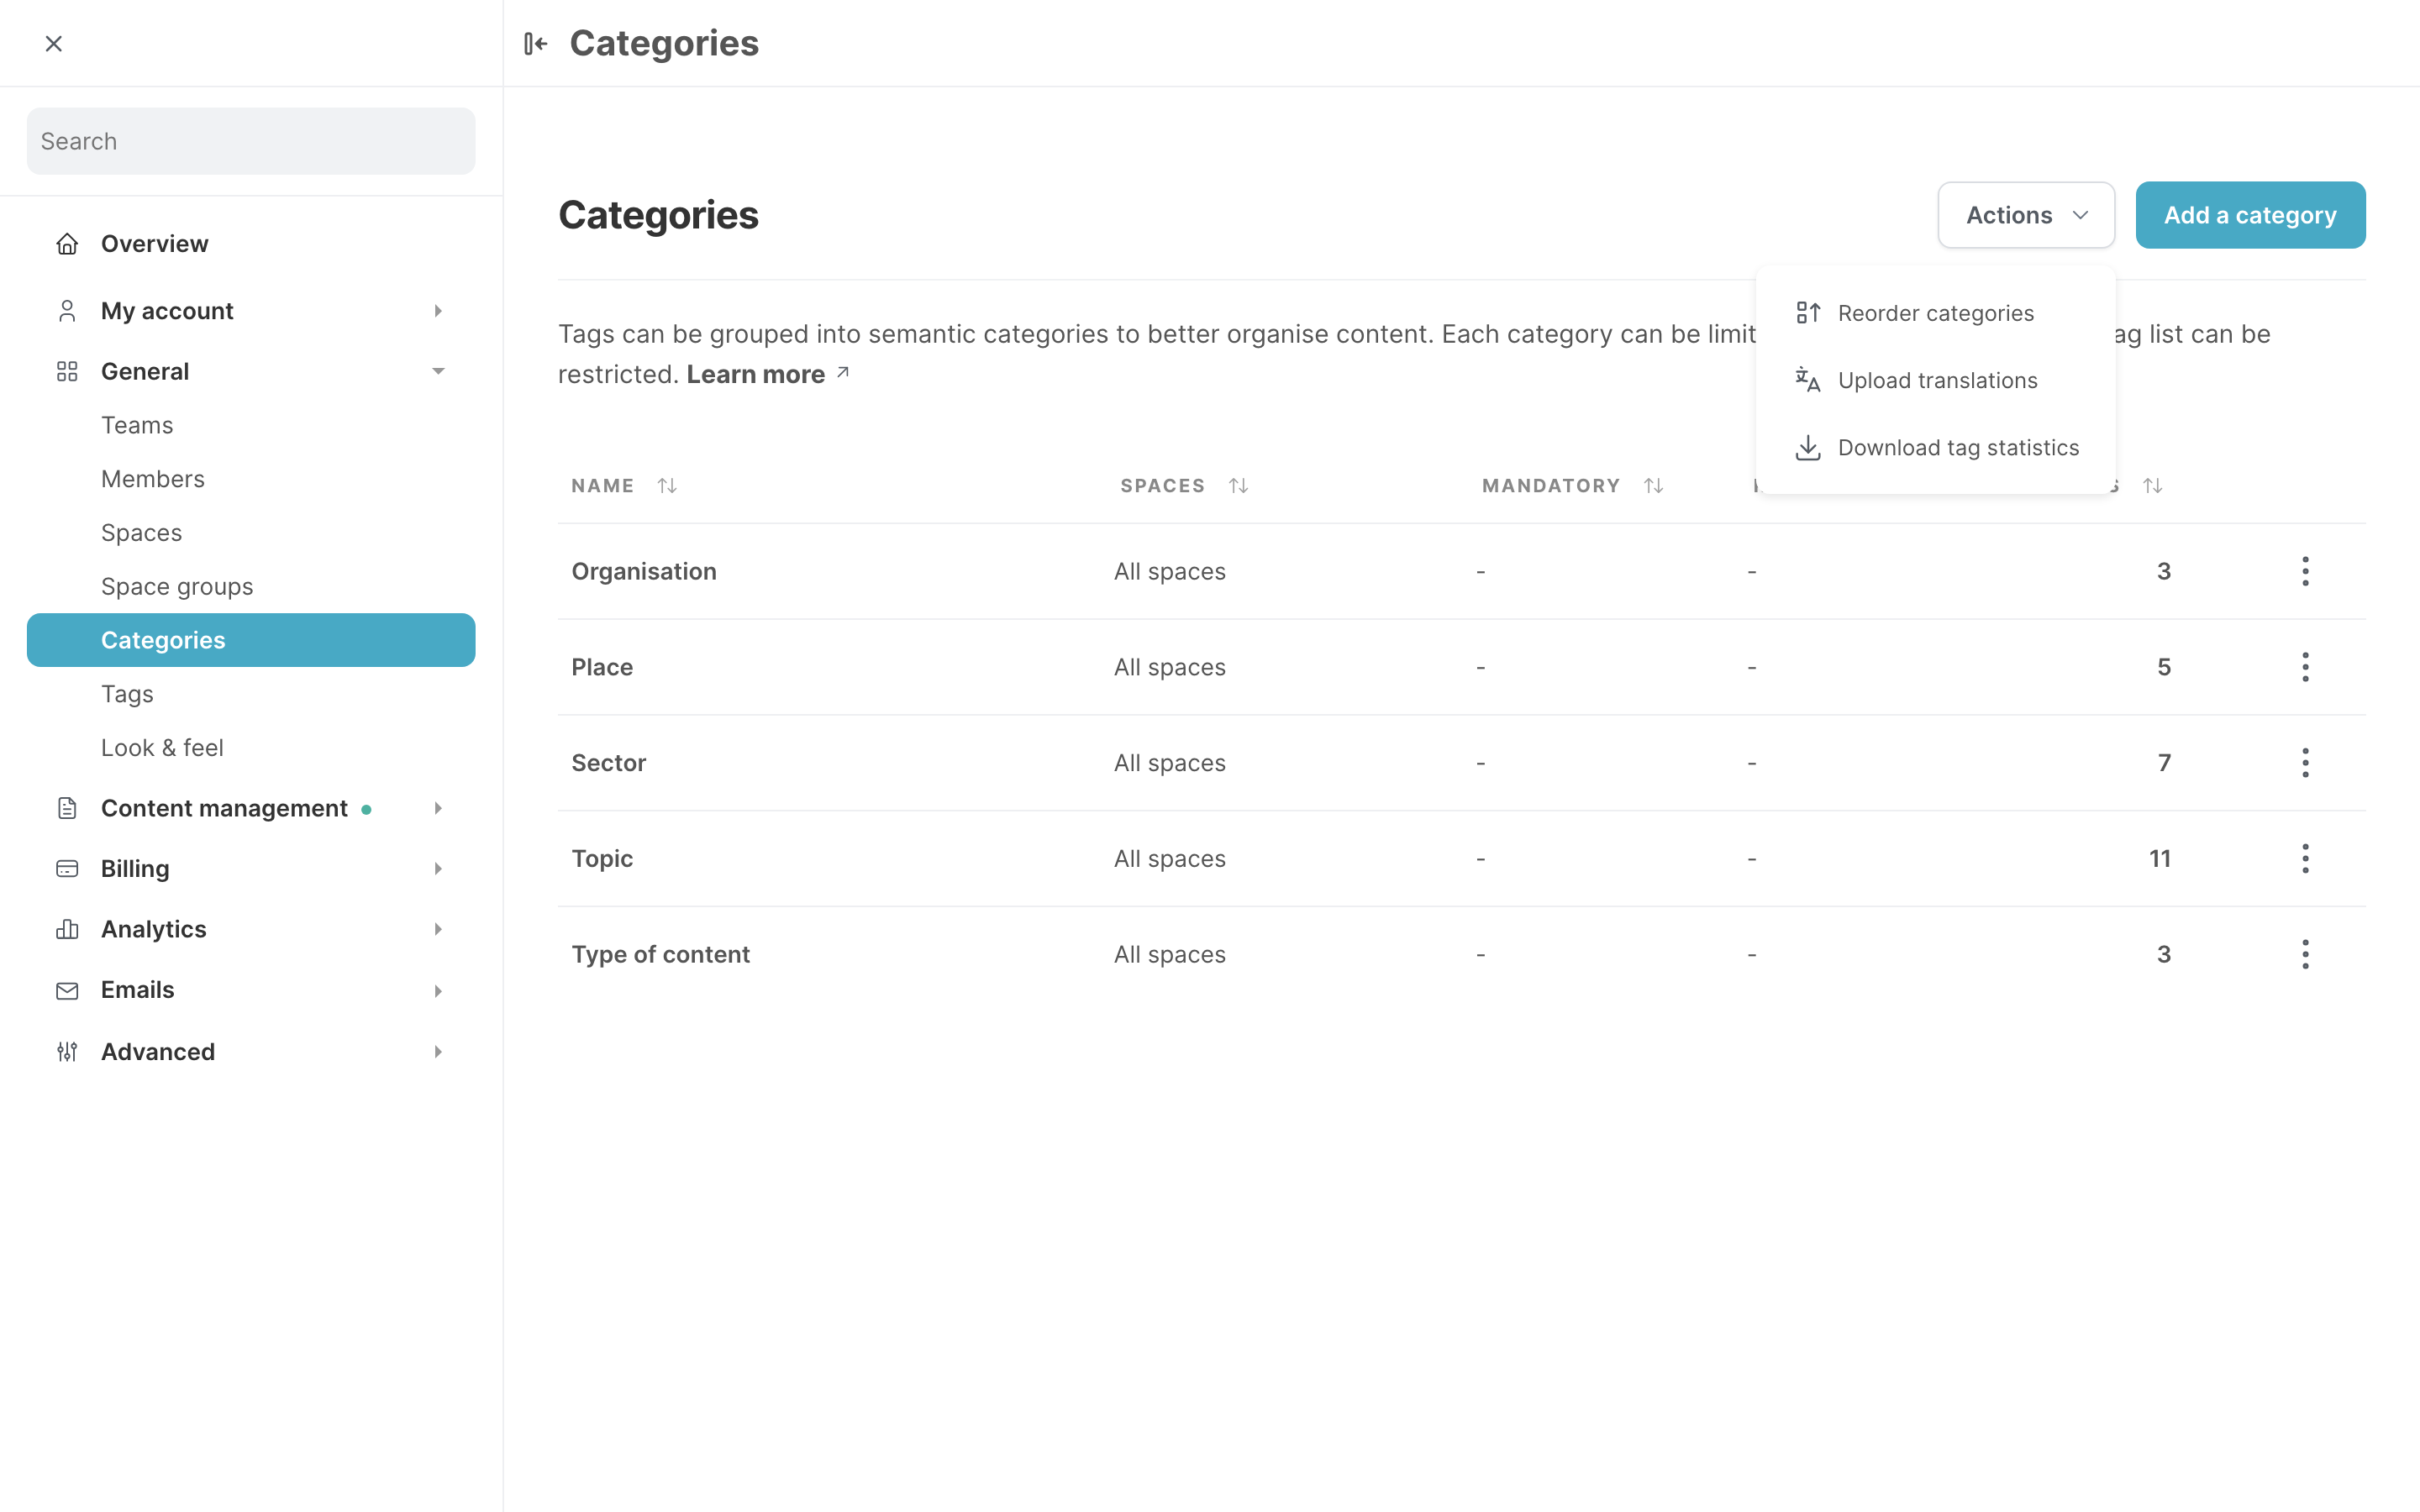
Task: Click the Analytics bar chart icon
Action: tap(67, 929)
